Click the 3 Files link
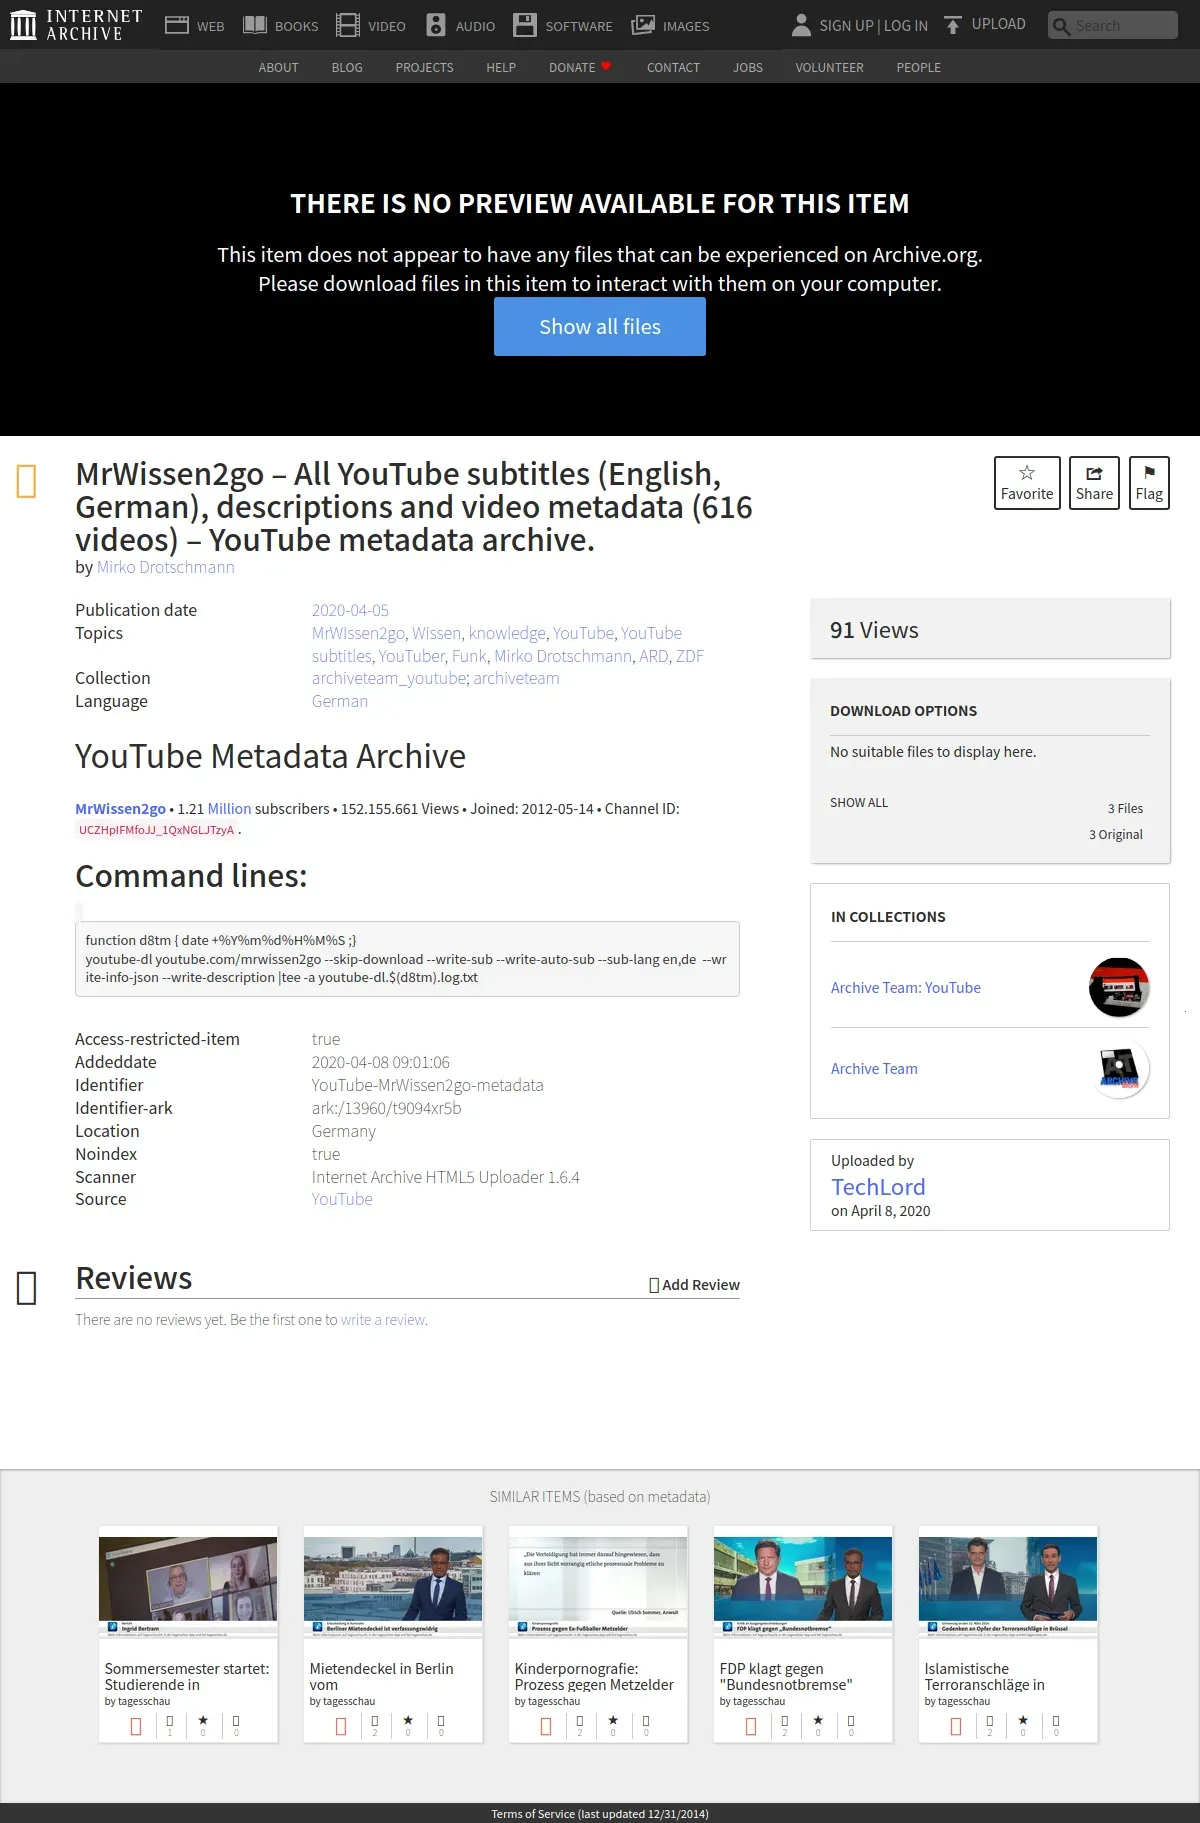1200x1823 pixels. click(x=1125, y=808)
